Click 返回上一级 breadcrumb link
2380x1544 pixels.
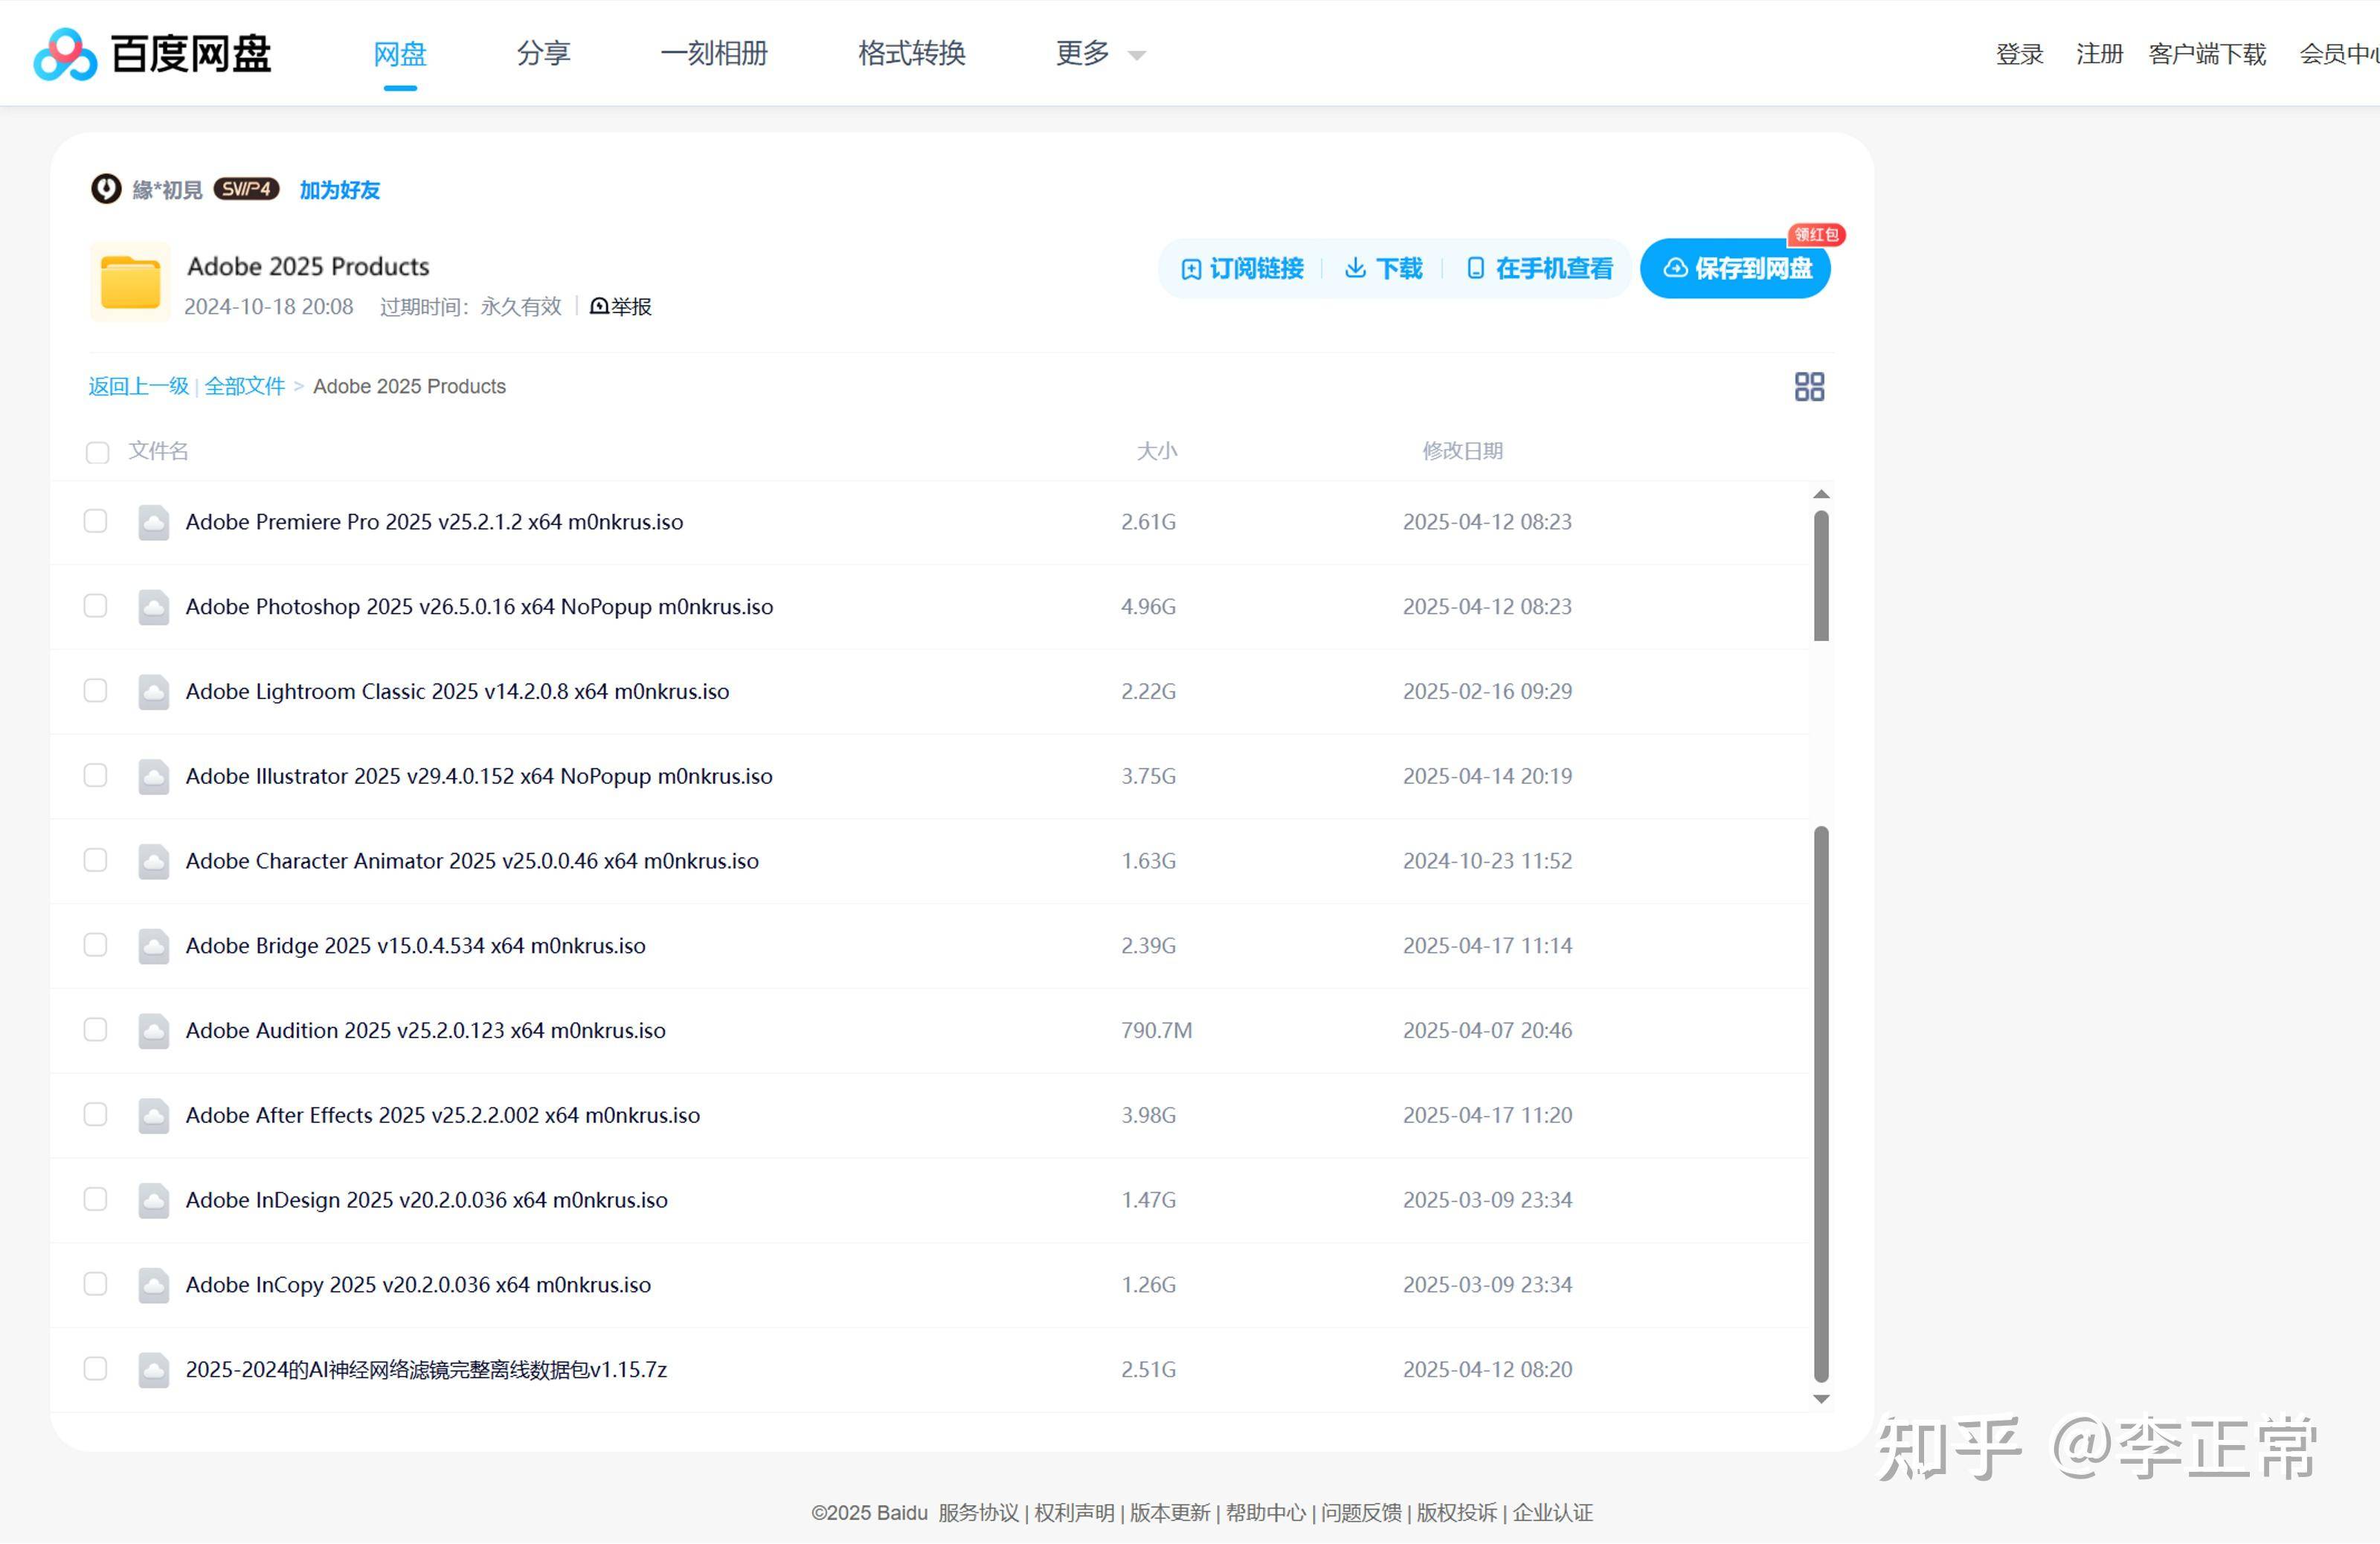(x=139, y=386)
